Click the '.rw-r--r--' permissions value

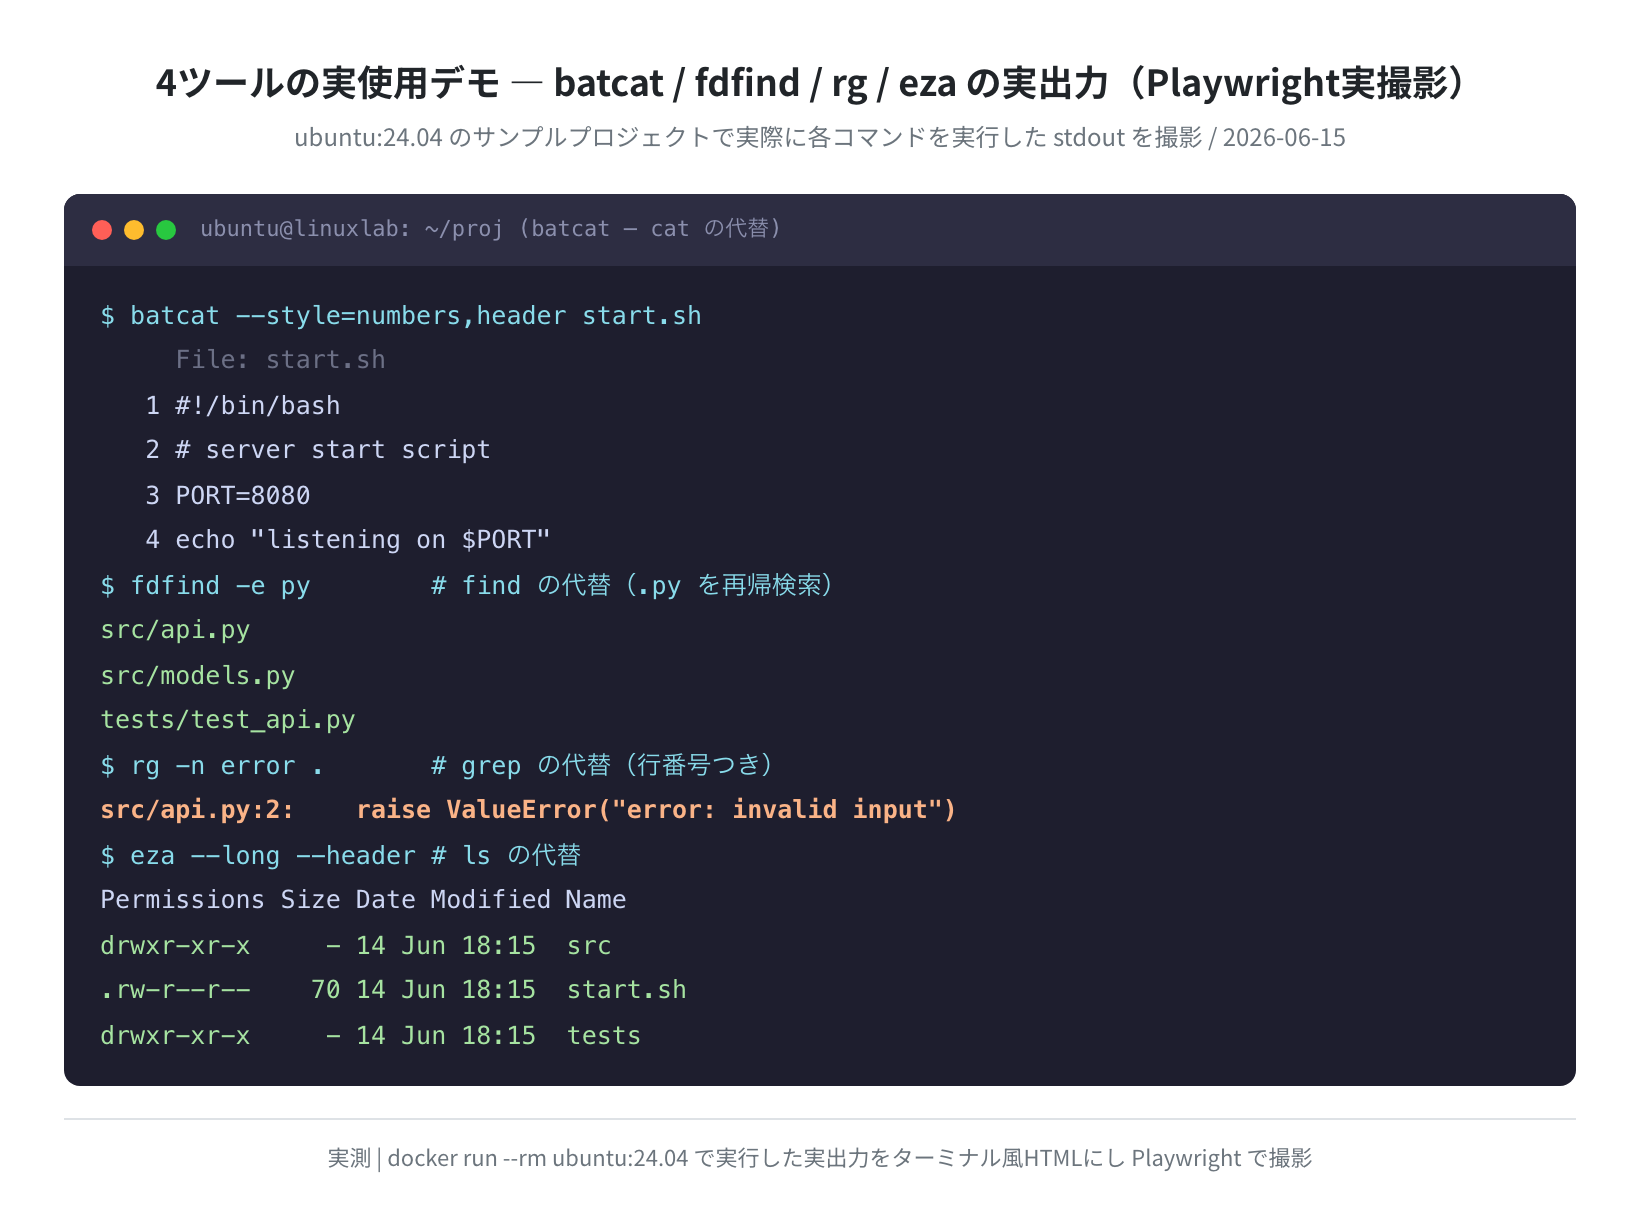click(175, 990)
